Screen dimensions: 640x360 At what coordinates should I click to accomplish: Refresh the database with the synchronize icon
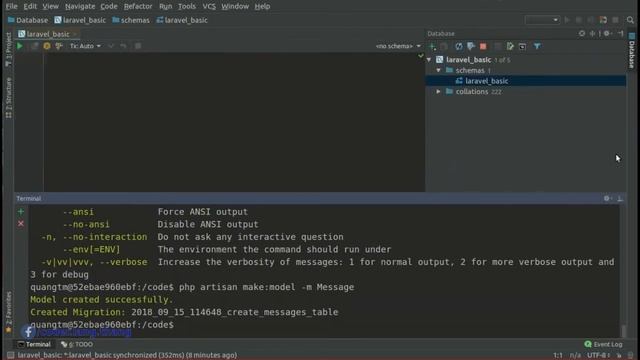pos(459,47)
